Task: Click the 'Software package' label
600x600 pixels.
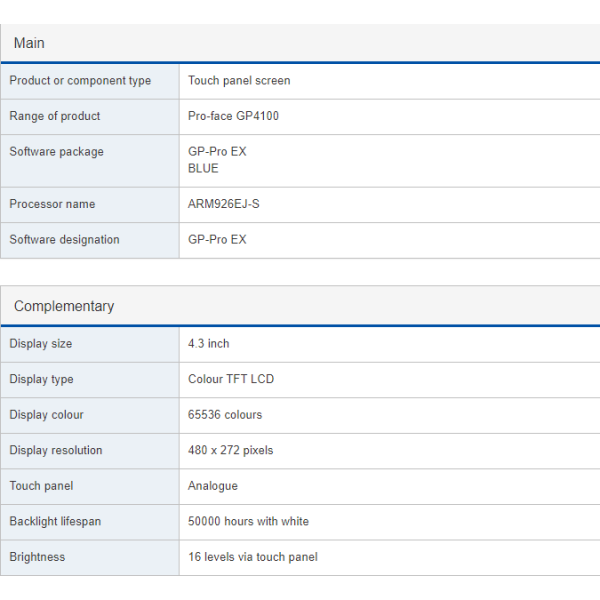Action: click(56, 152)
